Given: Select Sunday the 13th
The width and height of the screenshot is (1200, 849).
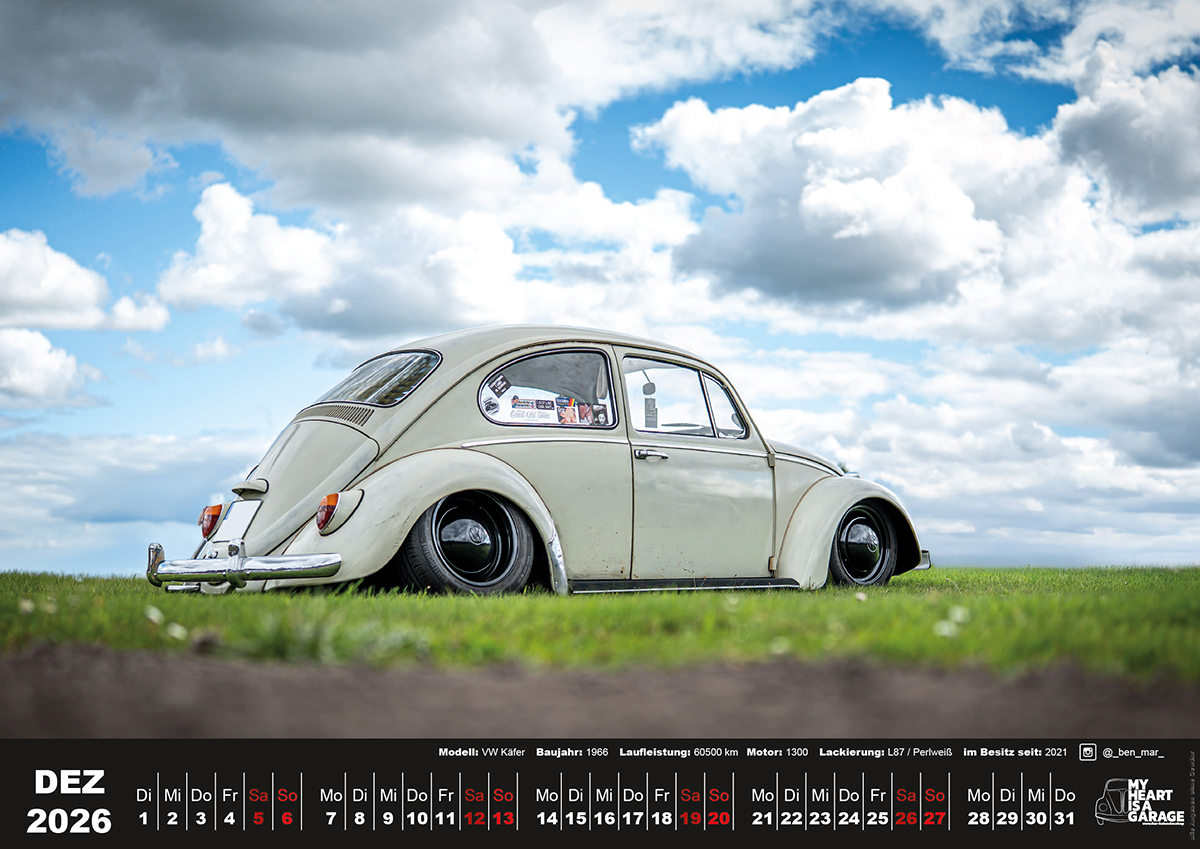Looking at the screenshot, I should [x=503, y=818].
